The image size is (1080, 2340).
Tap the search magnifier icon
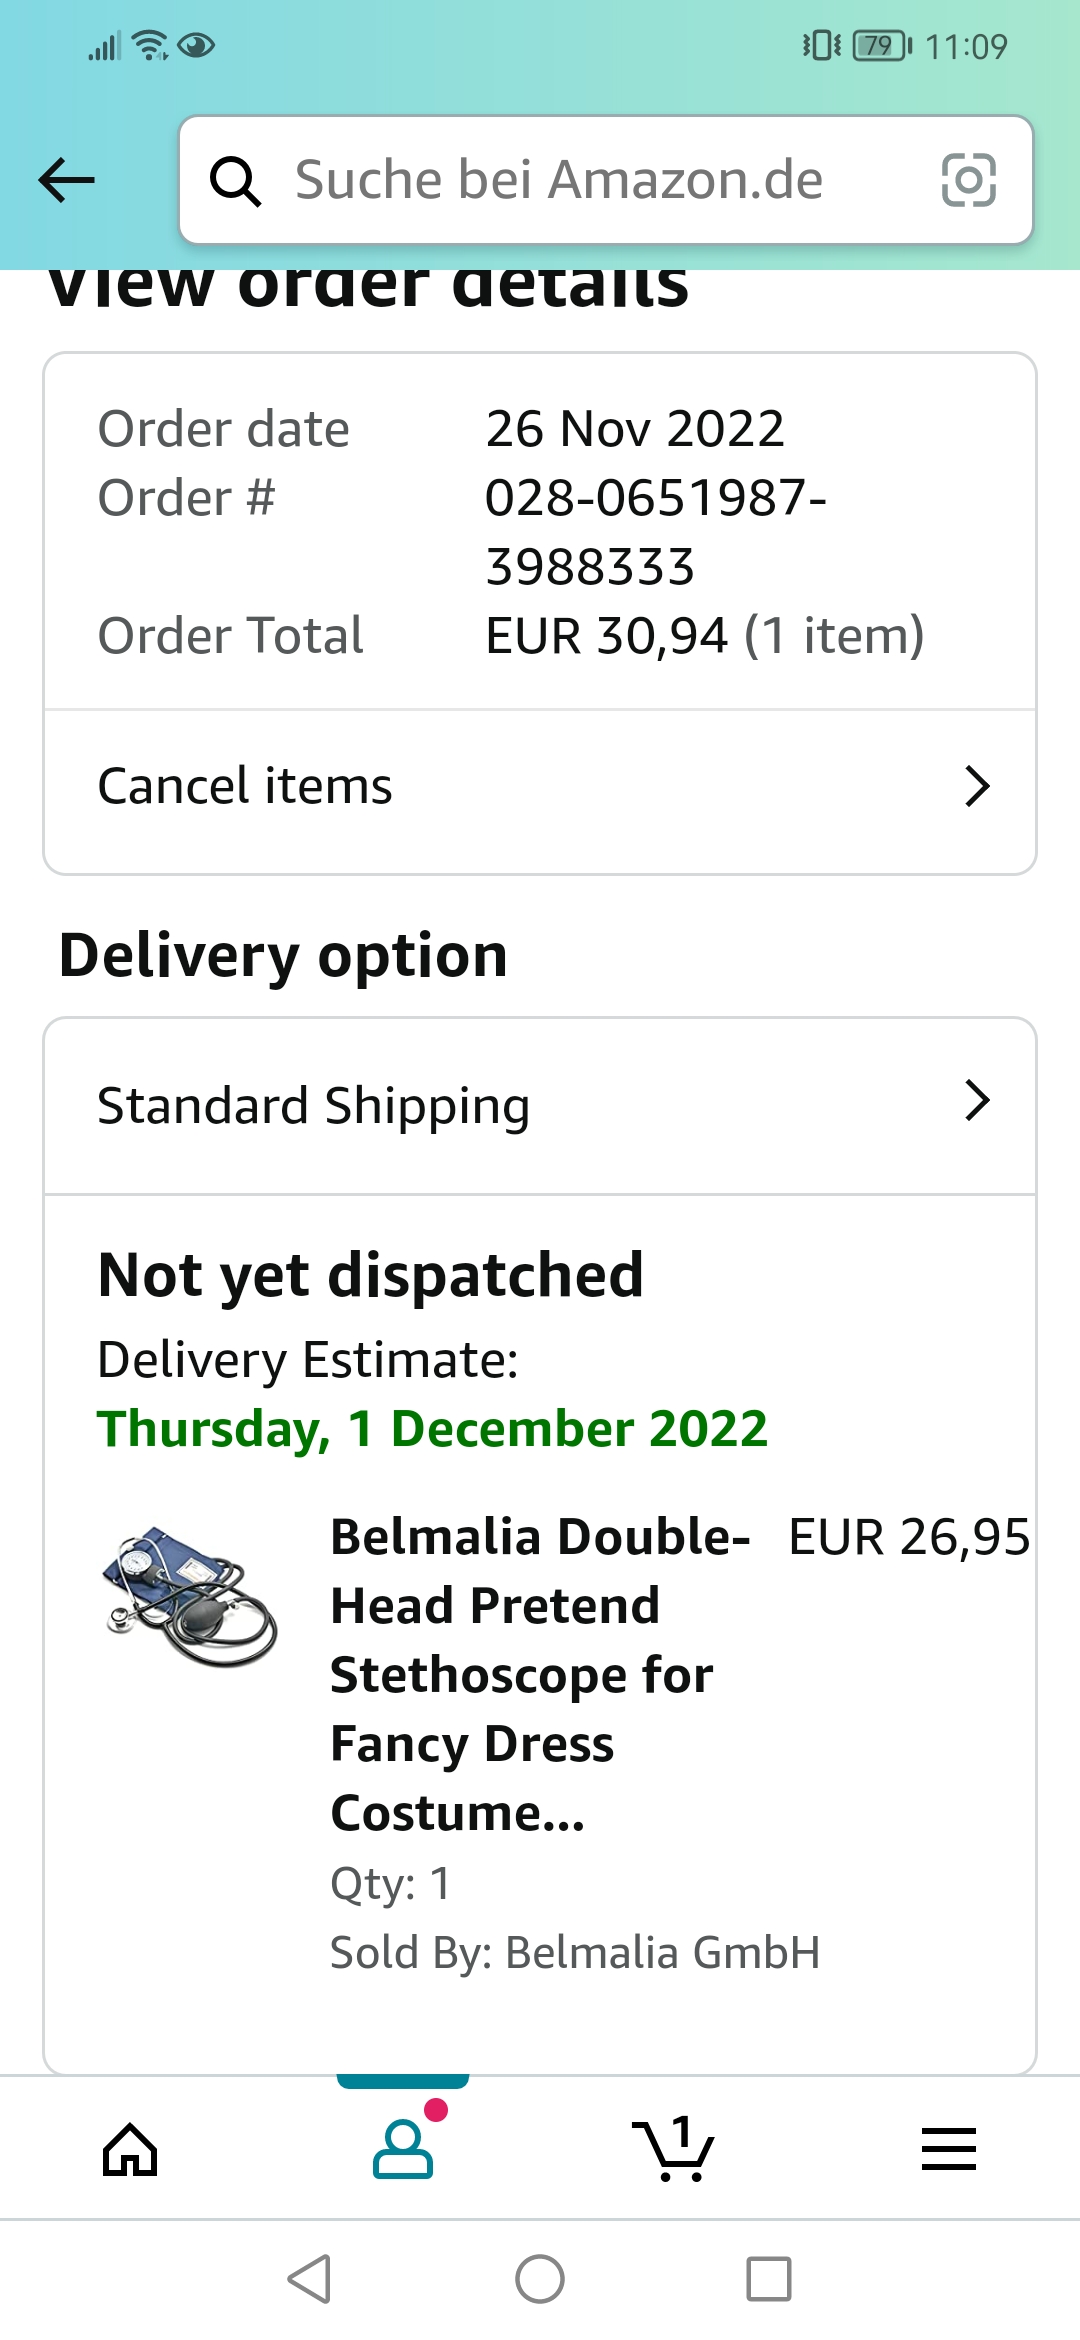(x=235, y=181)
